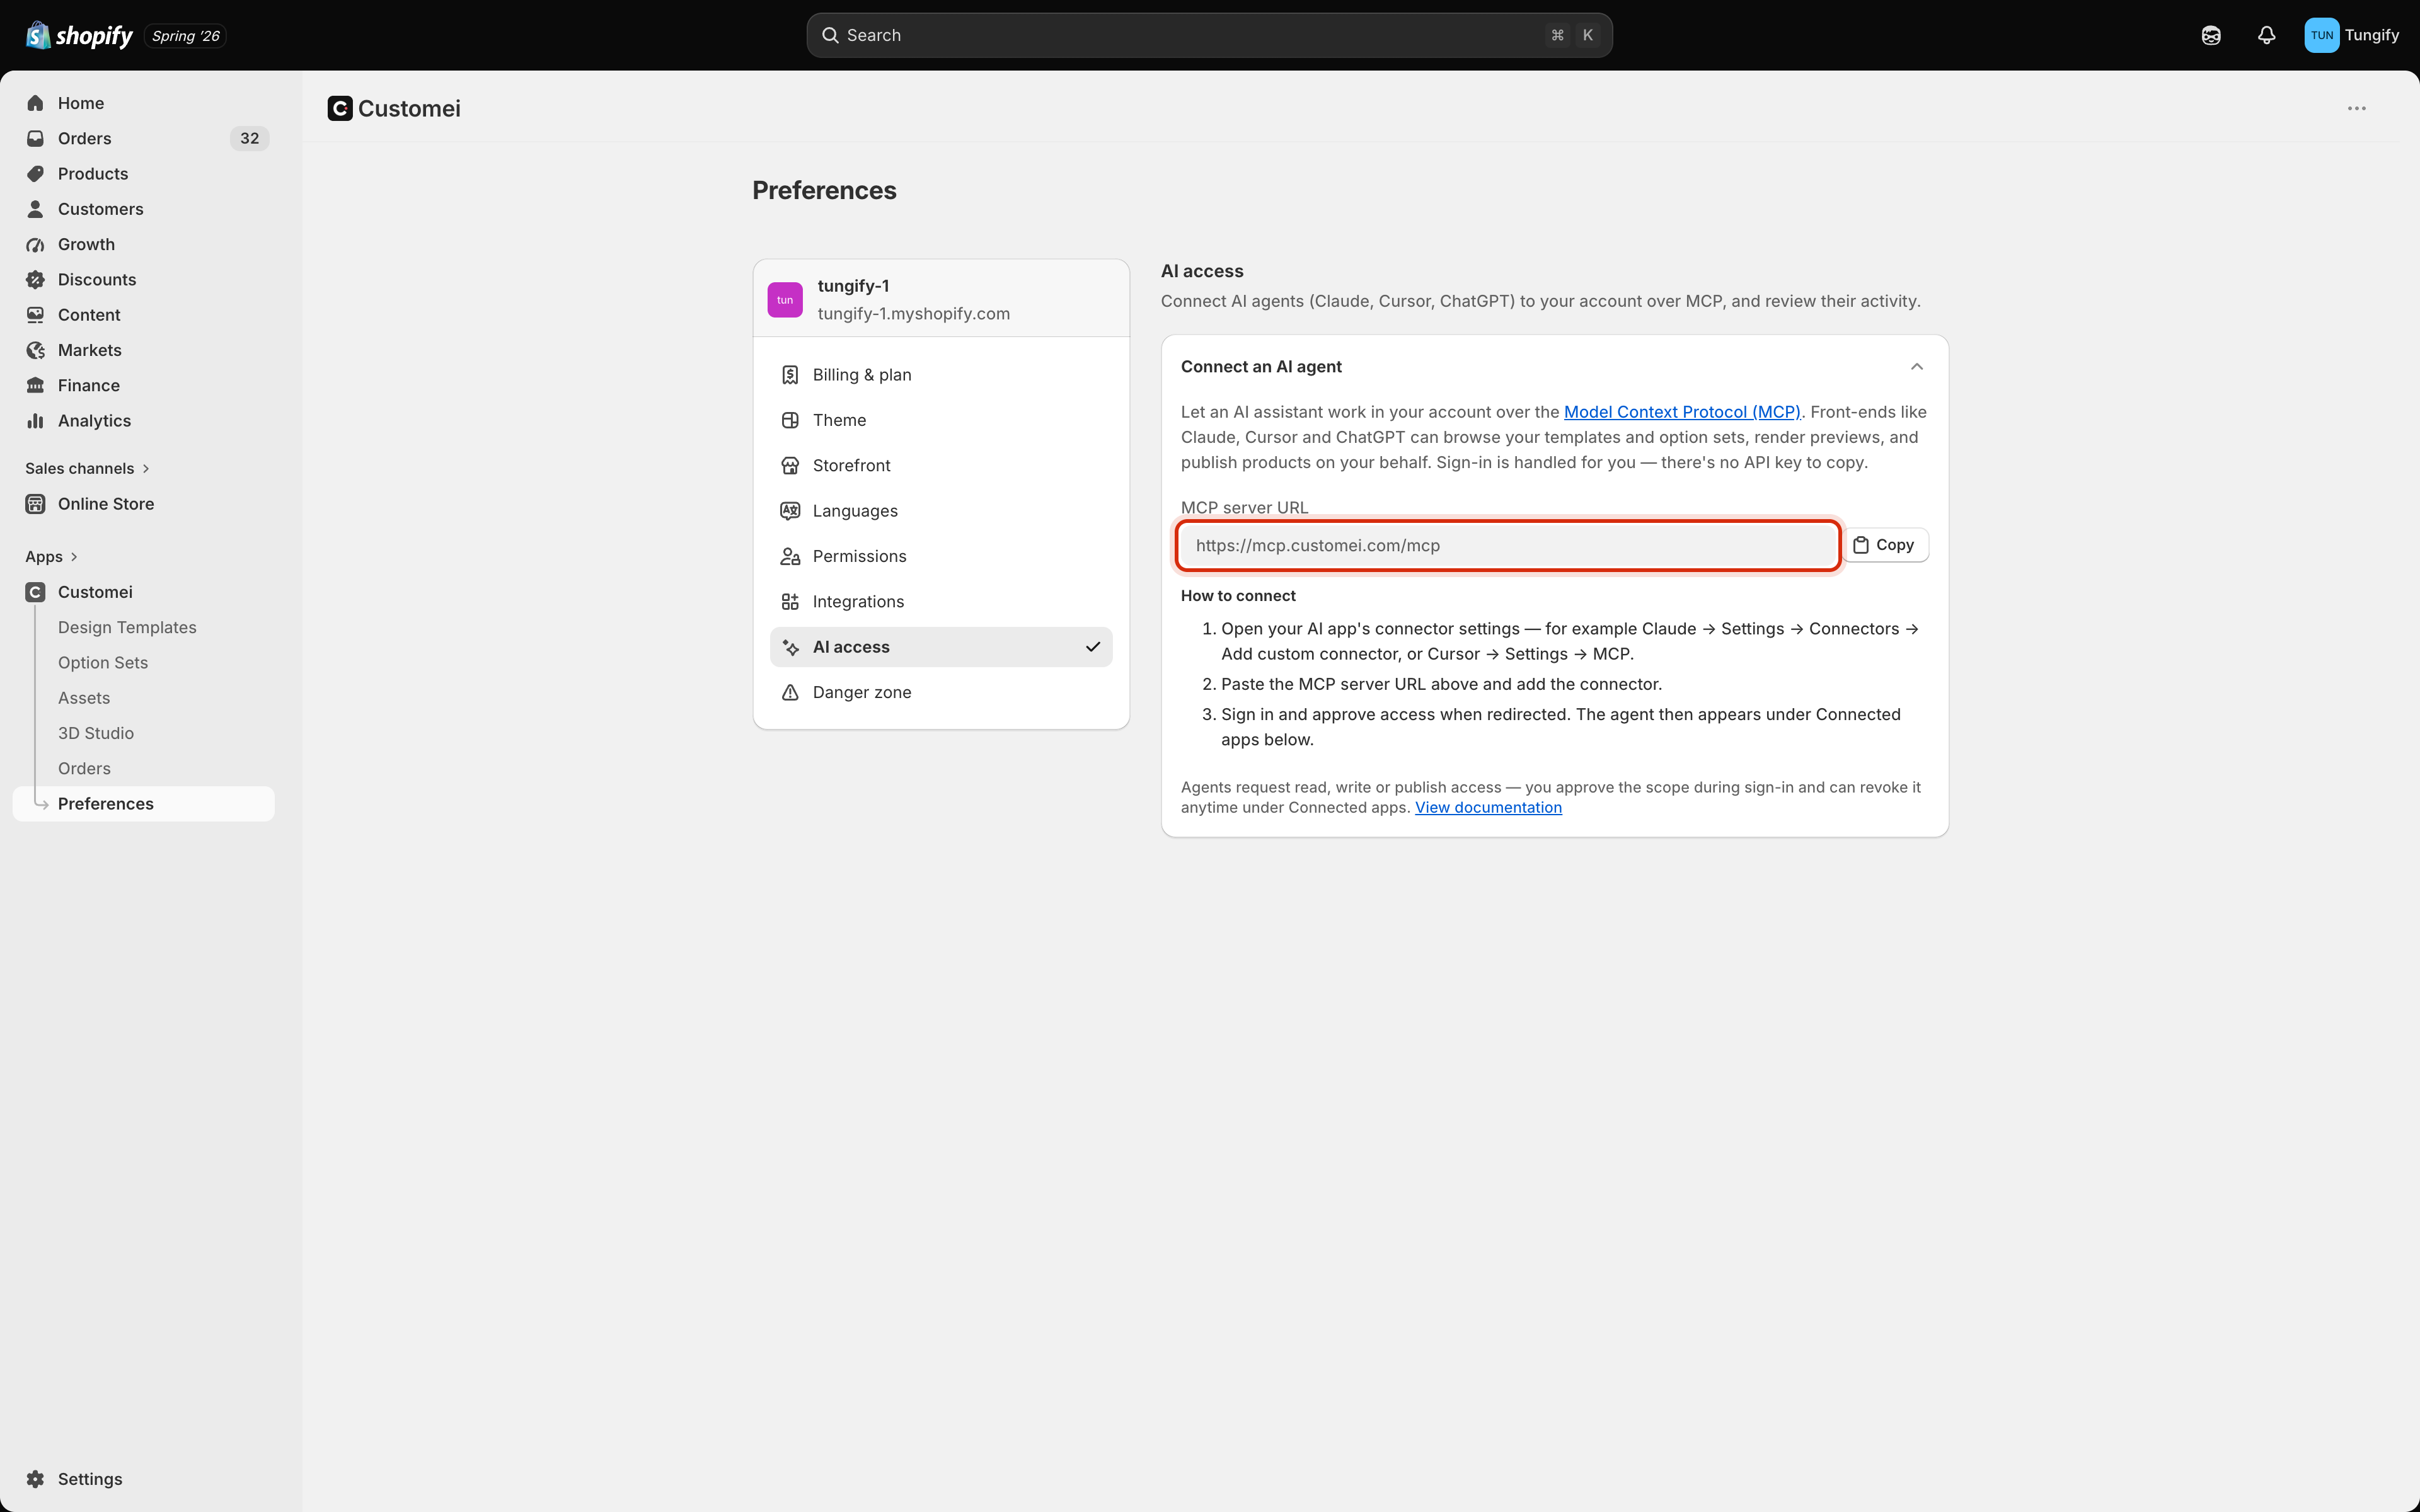Click the Shopify logo in the header
Viewport: 2420px width, 1512px height.
79,36
